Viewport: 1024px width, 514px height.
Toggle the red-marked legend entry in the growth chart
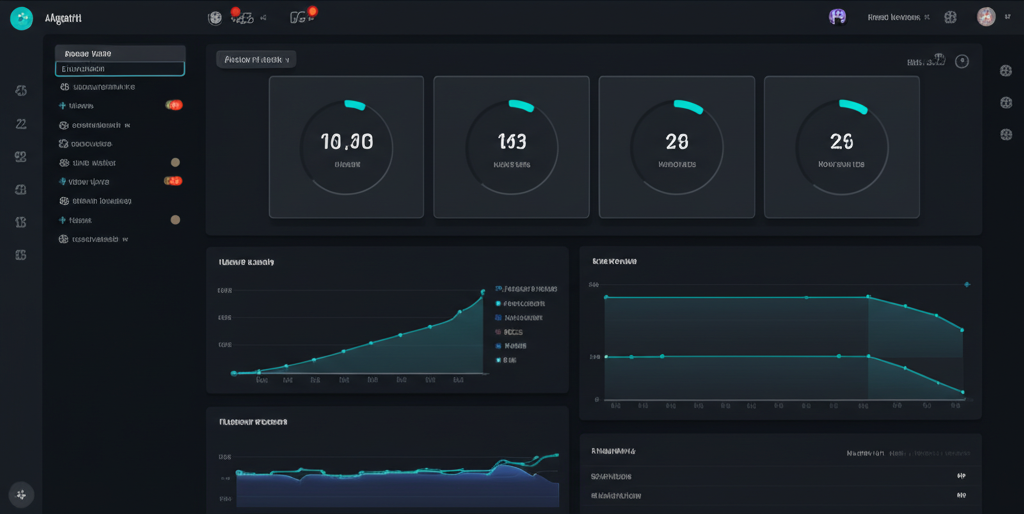pyautogui.click(x=510, y=331)
